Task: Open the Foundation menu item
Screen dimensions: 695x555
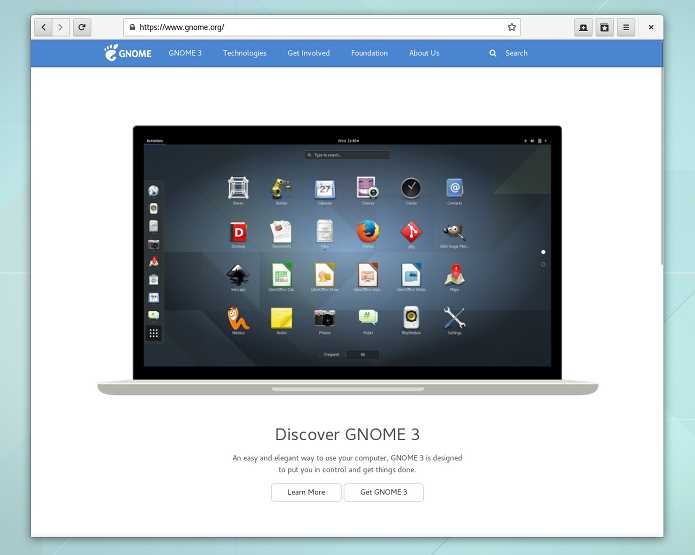Action: point(369,53)
